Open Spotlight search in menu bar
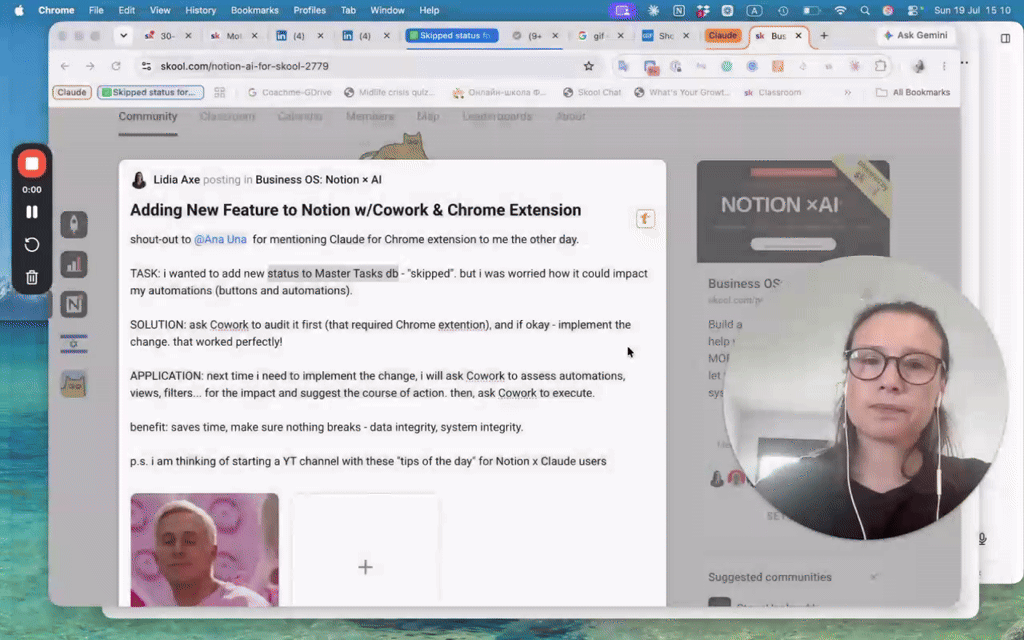The image size is (1024, 640). 865,10
